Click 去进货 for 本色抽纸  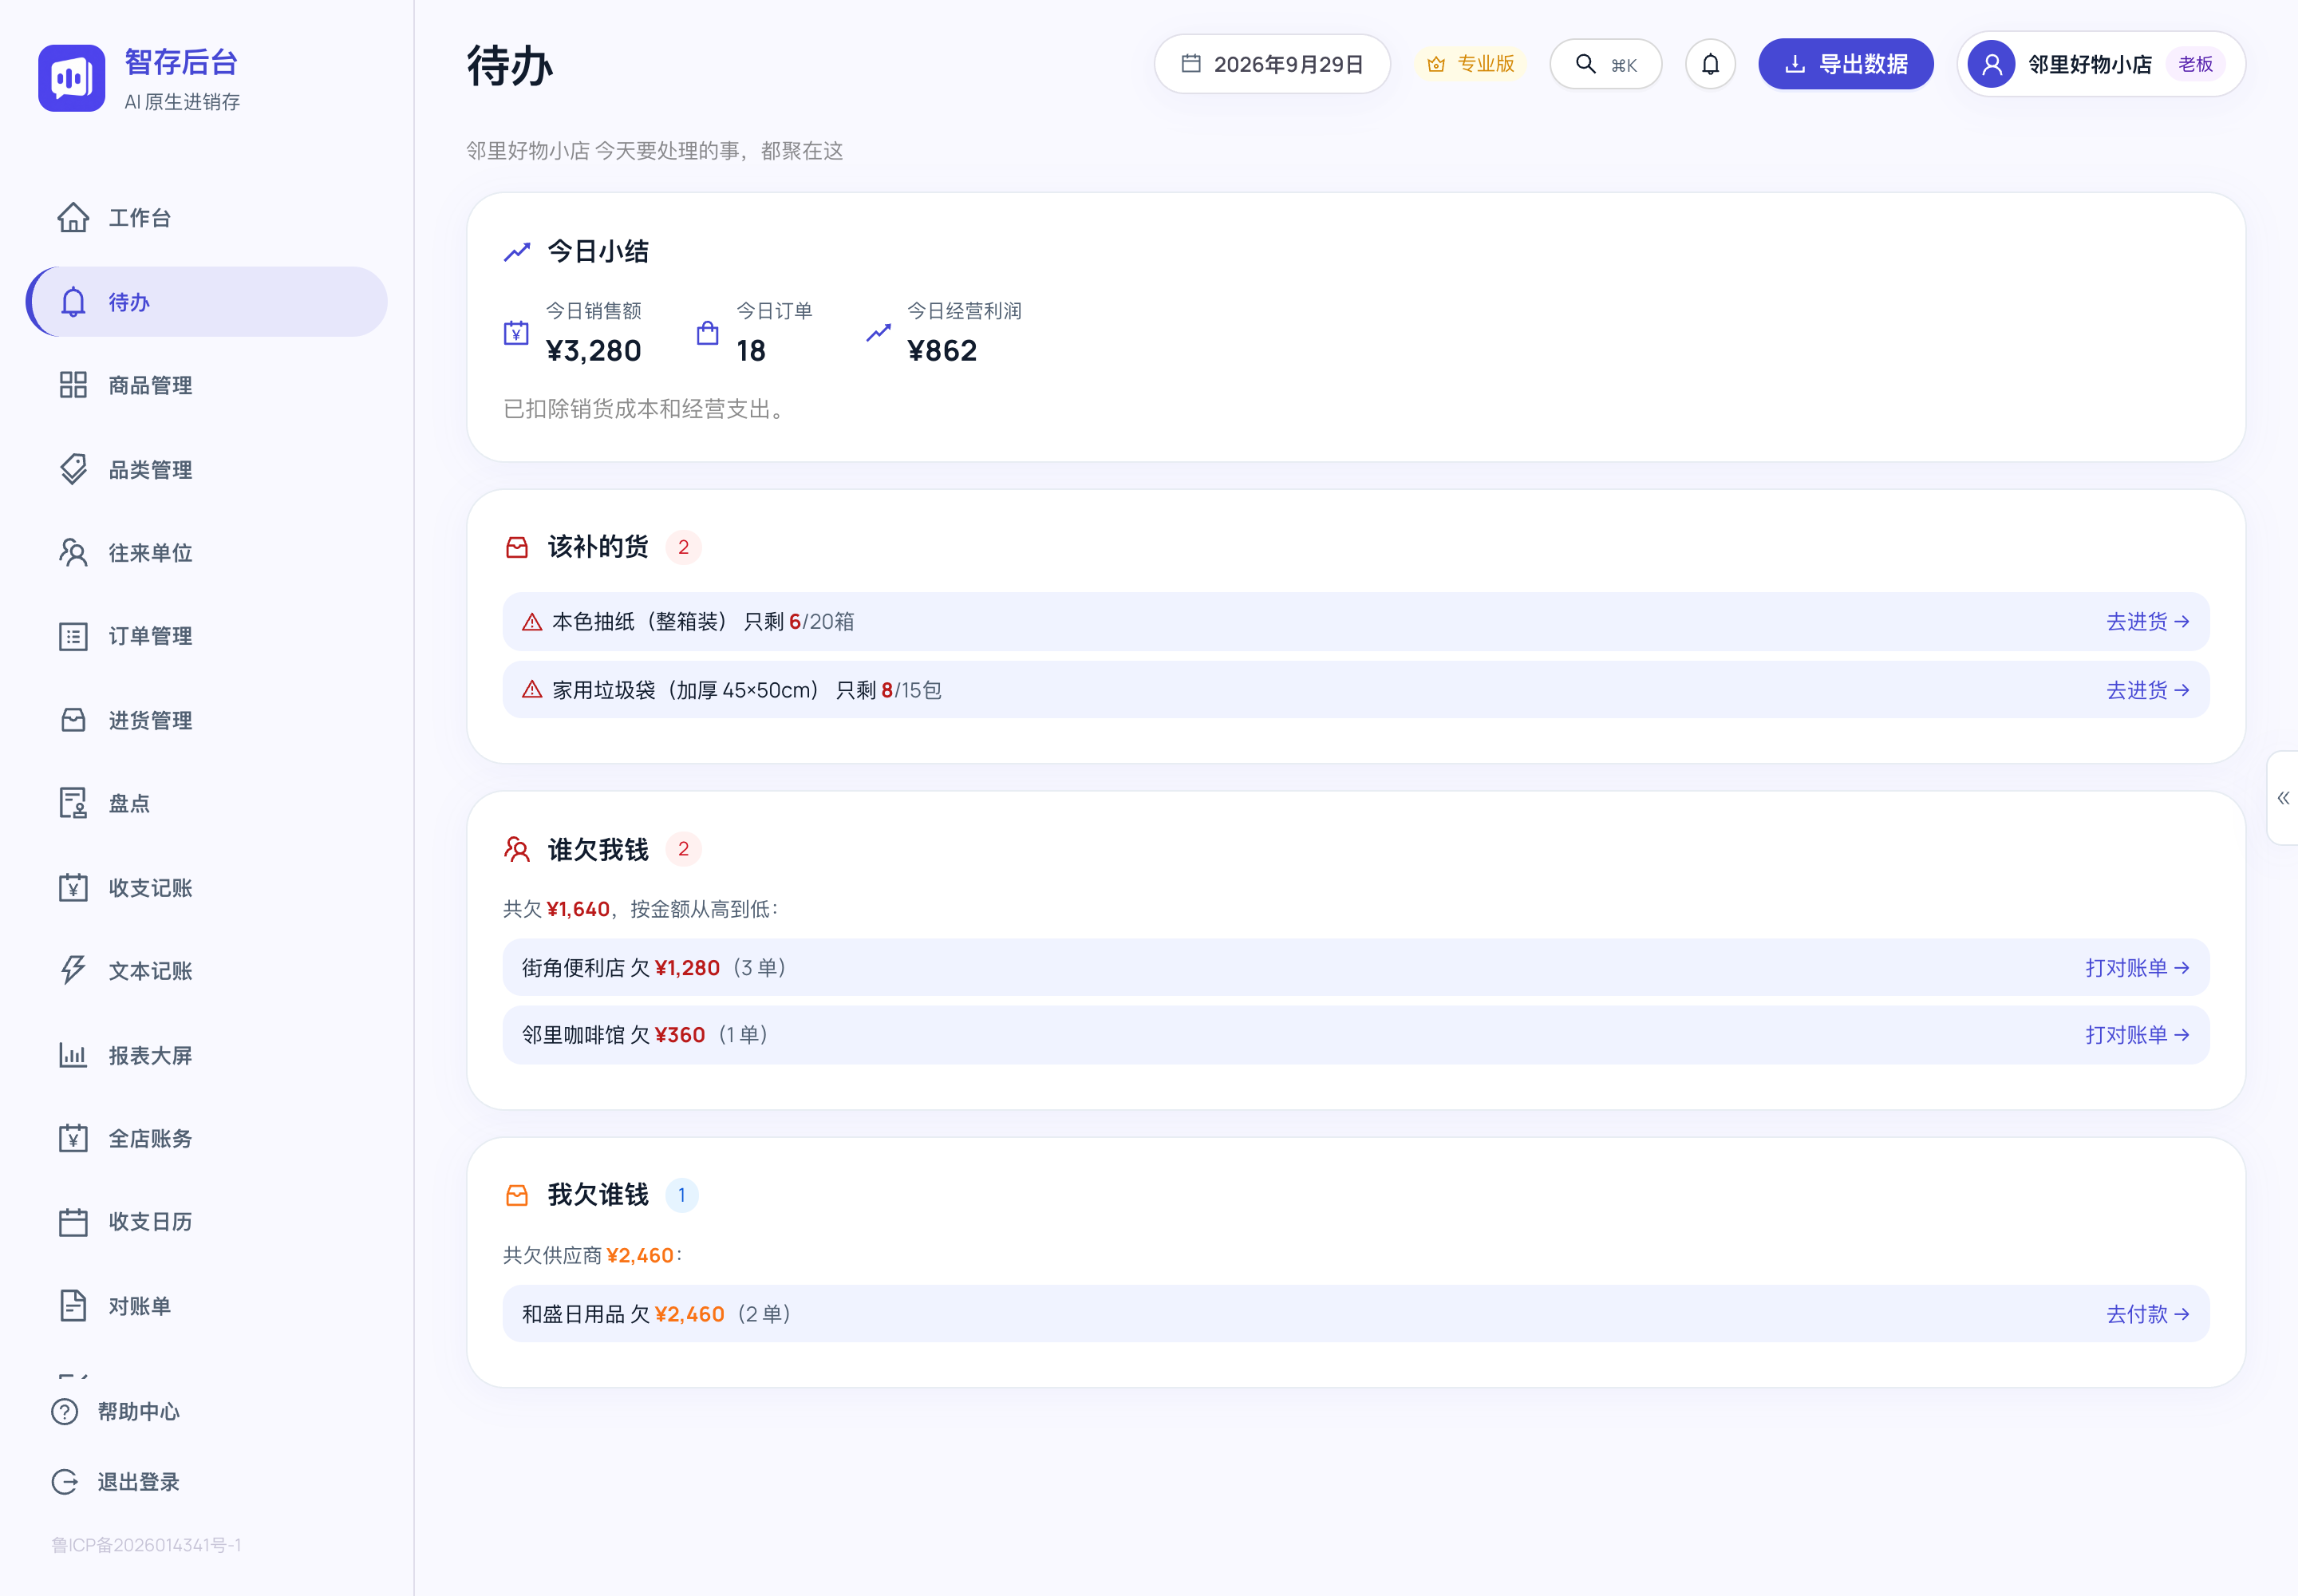(2148, 622)
